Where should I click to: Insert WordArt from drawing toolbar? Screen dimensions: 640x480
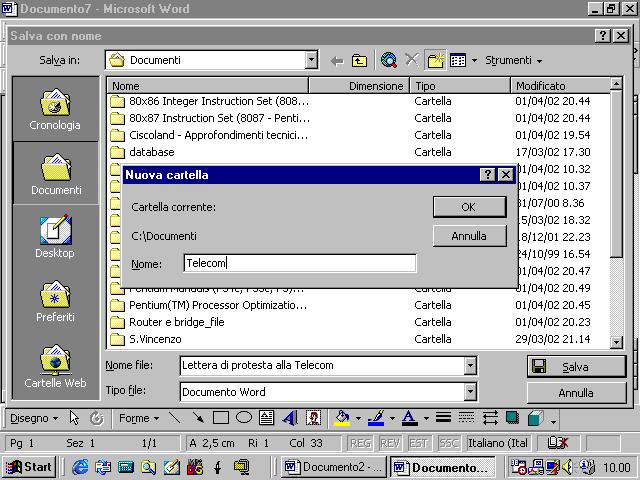290,418
